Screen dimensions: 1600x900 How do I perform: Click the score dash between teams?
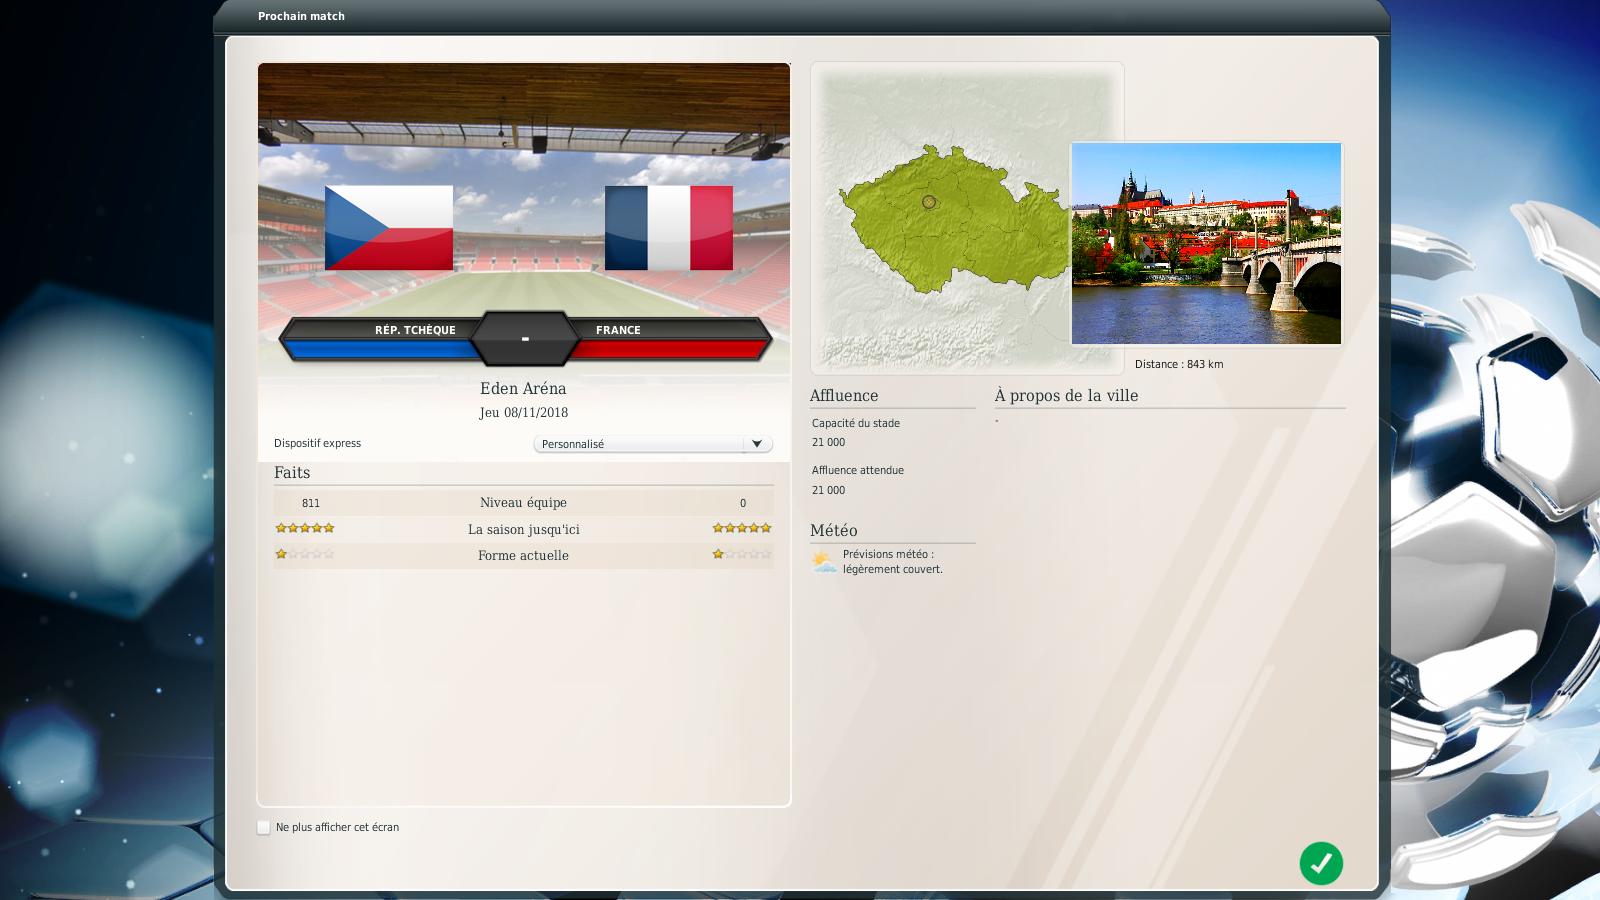point(525,339)
